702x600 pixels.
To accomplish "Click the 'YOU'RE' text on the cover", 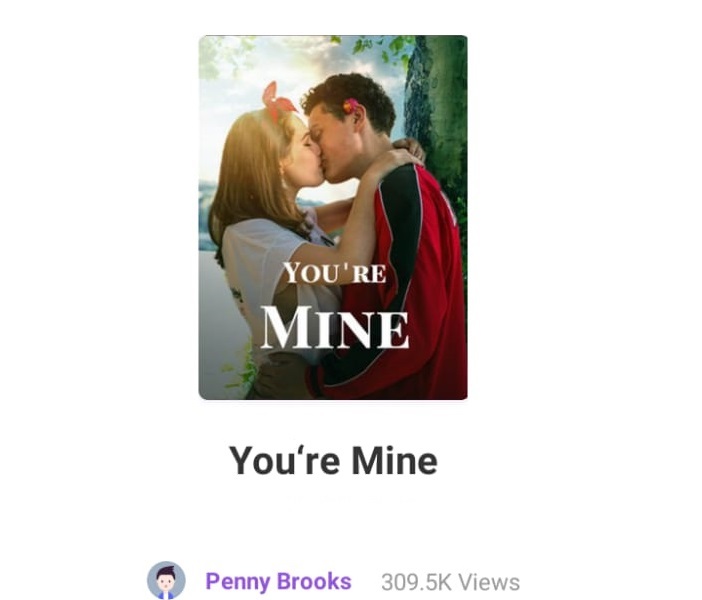I will pos(334,272).
